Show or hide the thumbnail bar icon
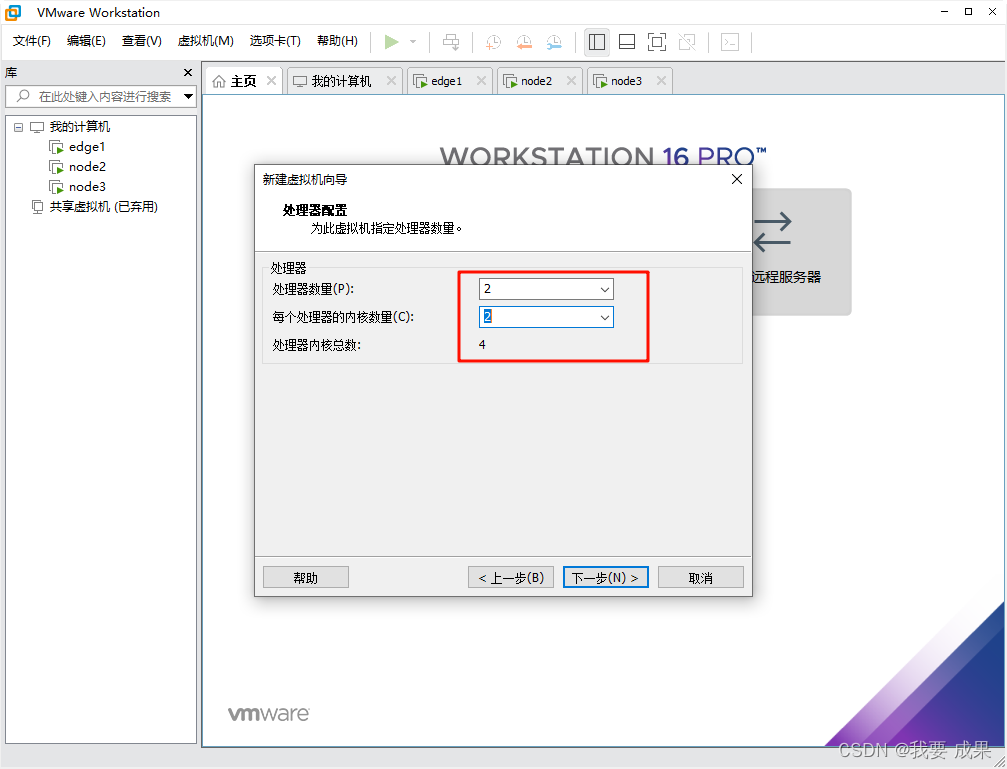The width and height of the screenshot is (1007, 769). coord(627,42)
